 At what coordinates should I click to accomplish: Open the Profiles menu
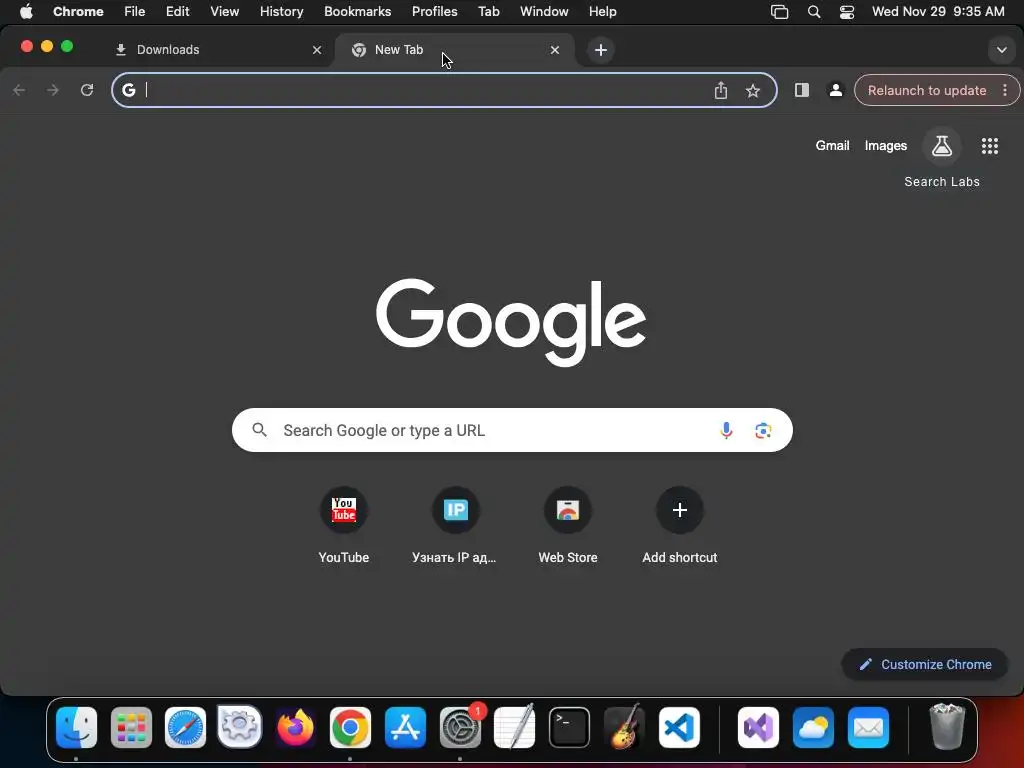[x=434, y=11]
